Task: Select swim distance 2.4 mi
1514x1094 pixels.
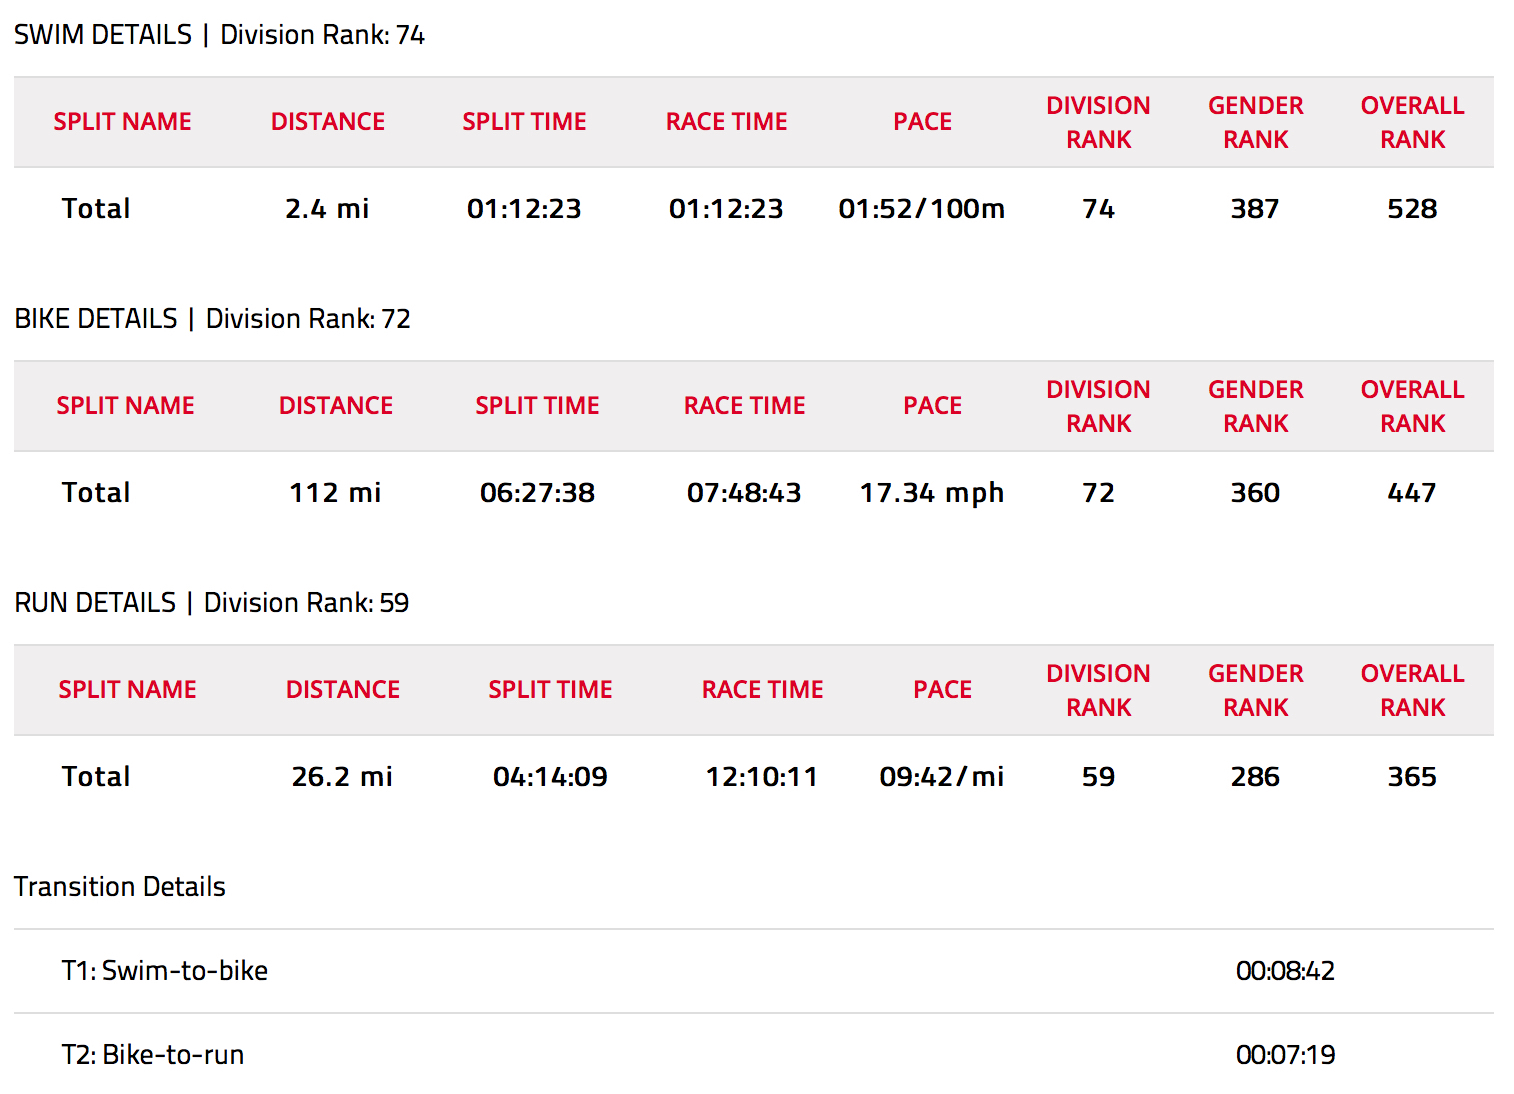Action: (327, 208)
